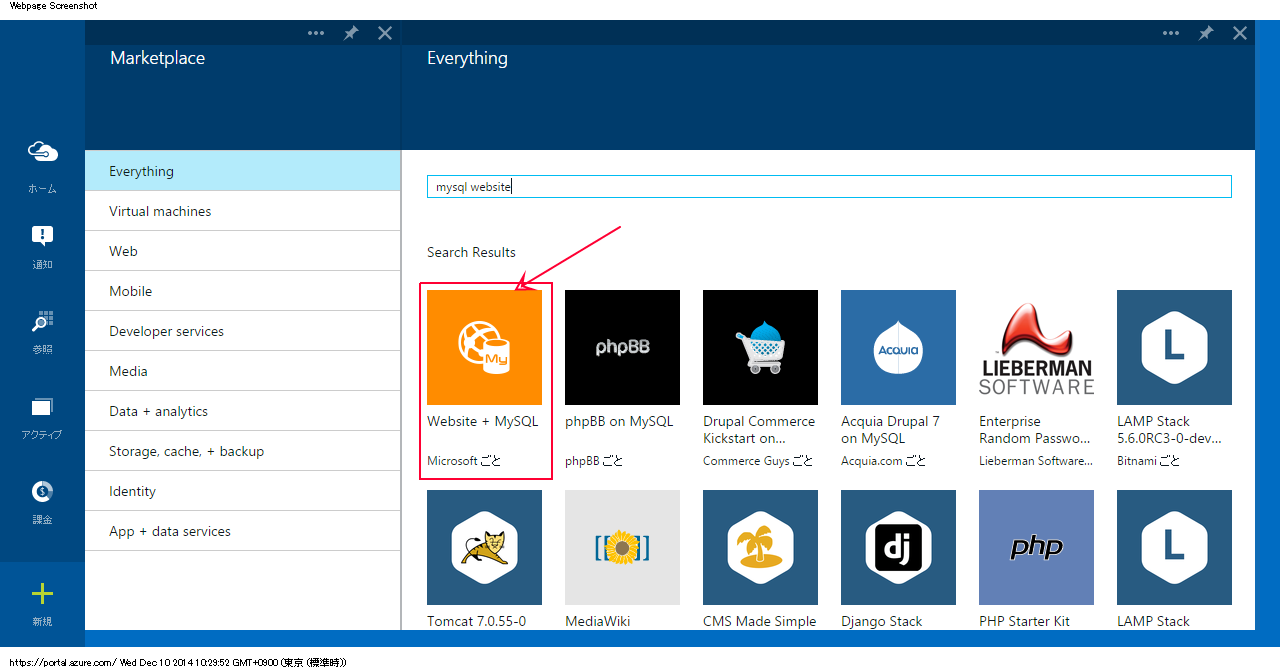Image resolution: width=1280 pixels, height=667 pixels.
Task: Open Everything blade more options ellipsis
Action: pos(1171,33)
